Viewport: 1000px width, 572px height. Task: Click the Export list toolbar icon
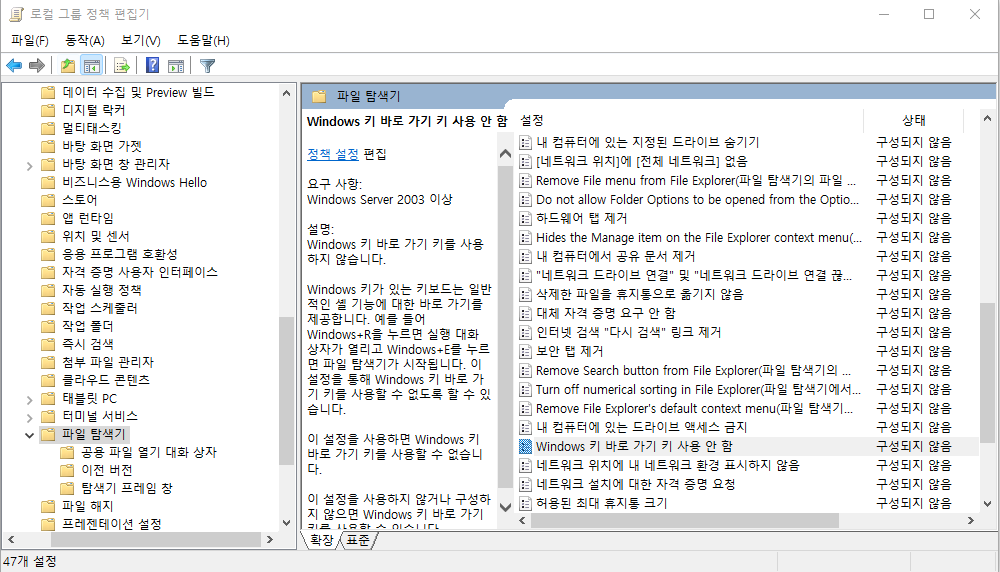[x=121, y=65]
